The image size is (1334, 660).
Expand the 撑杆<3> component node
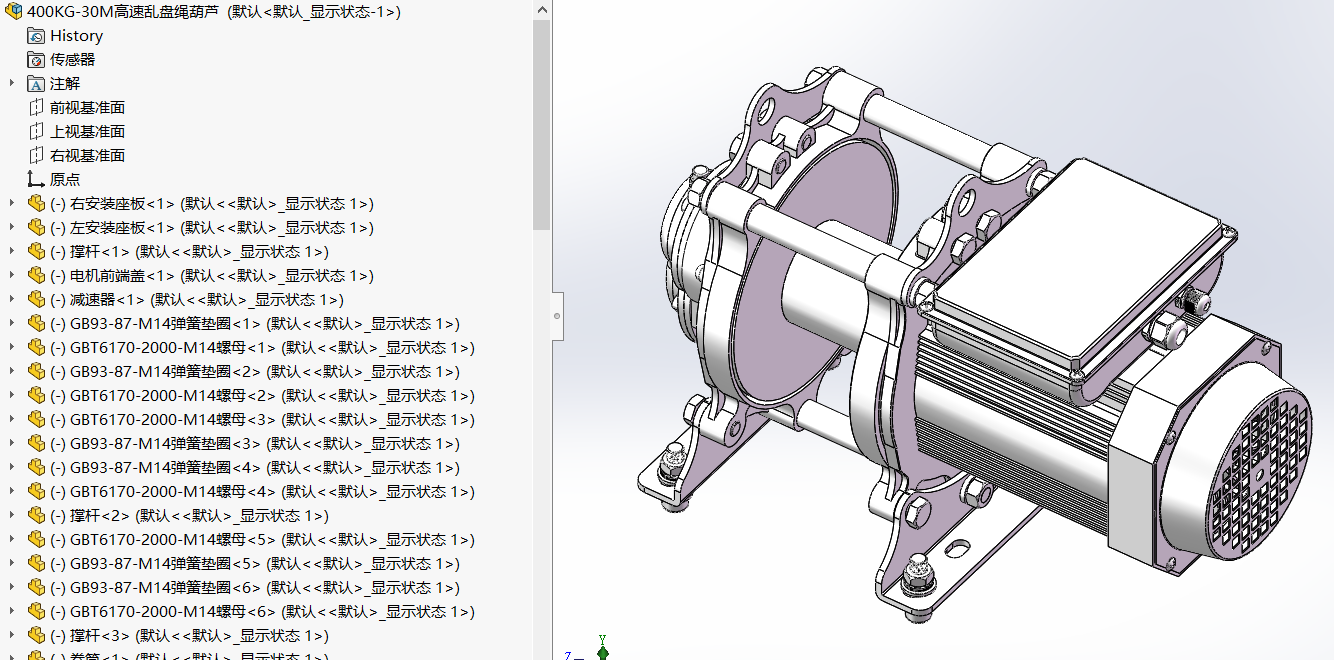click(x=12, y=636)
